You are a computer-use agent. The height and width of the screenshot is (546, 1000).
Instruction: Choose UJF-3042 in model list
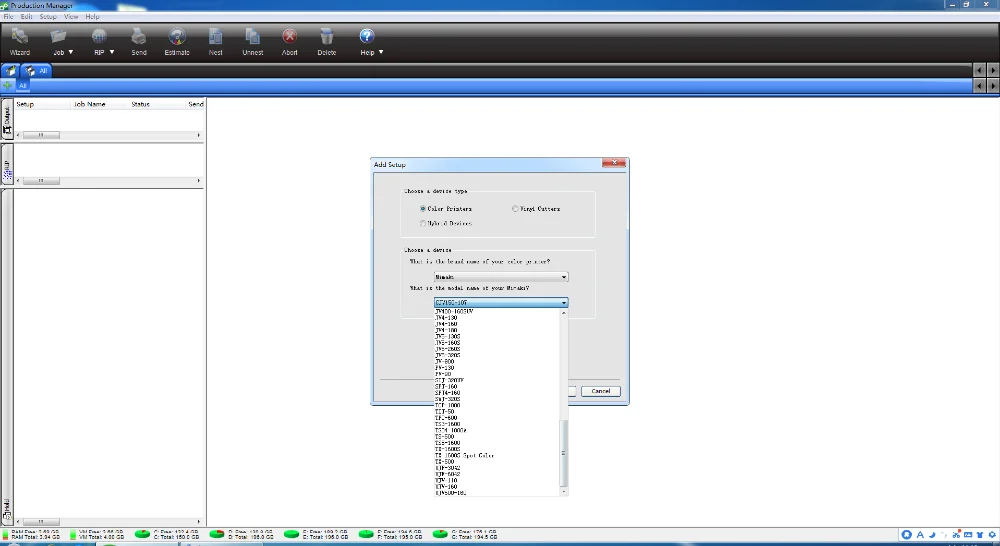[497, 468]
